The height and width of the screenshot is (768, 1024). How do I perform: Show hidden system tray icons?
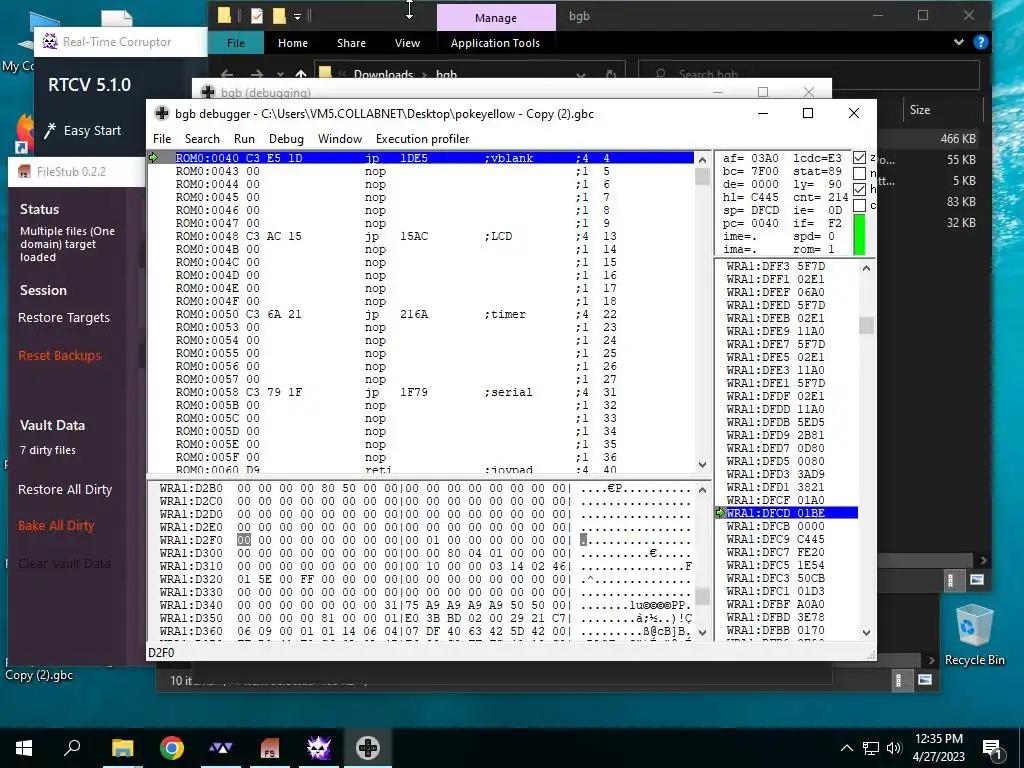[x=846, y=748]
